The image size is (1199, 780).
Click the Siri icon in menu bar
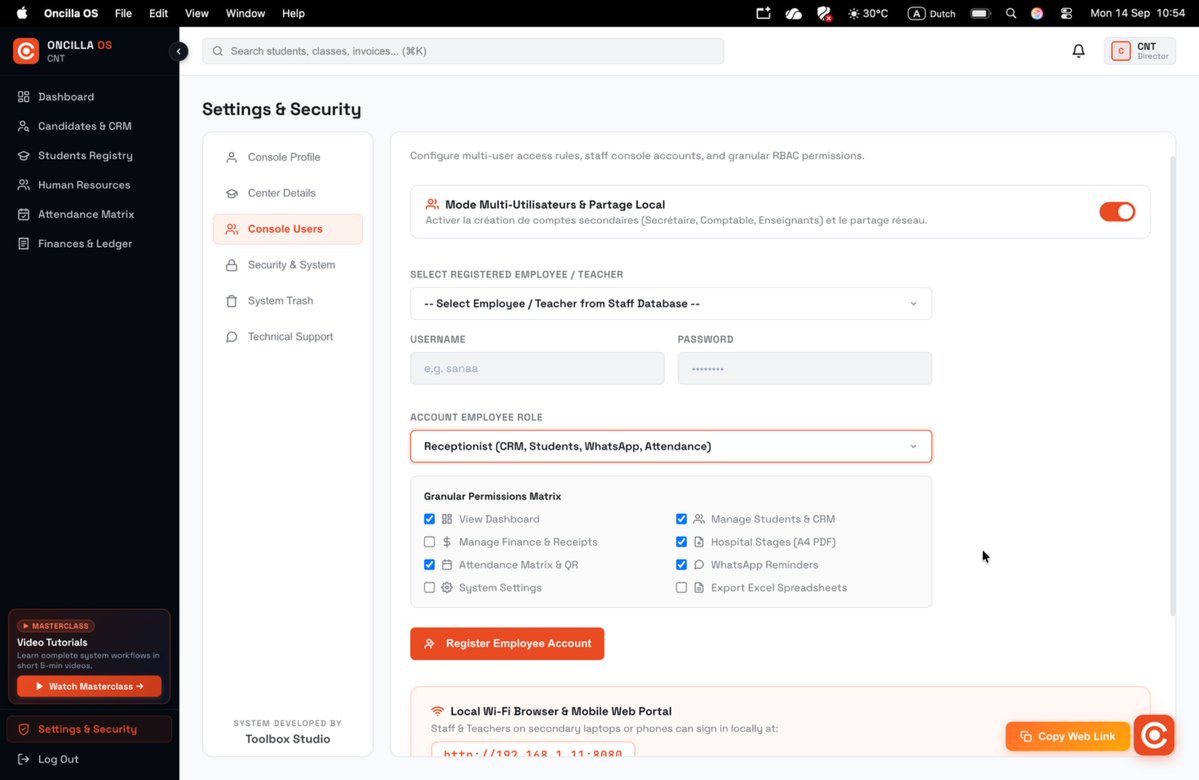pos(1037,13)
